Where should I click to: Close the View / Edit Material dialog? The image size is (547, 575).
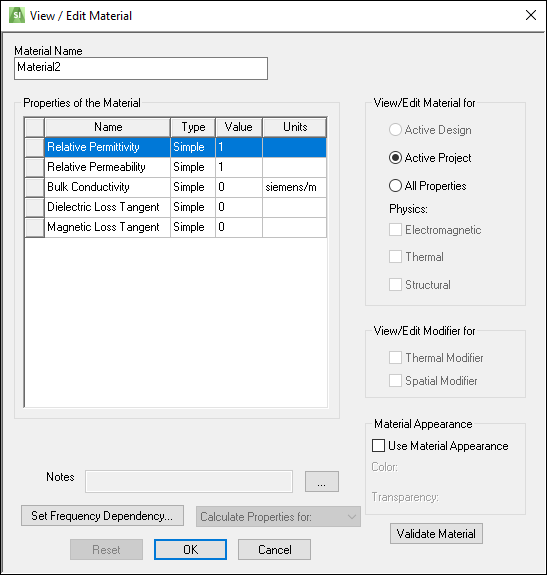click(x=531, y=15)
